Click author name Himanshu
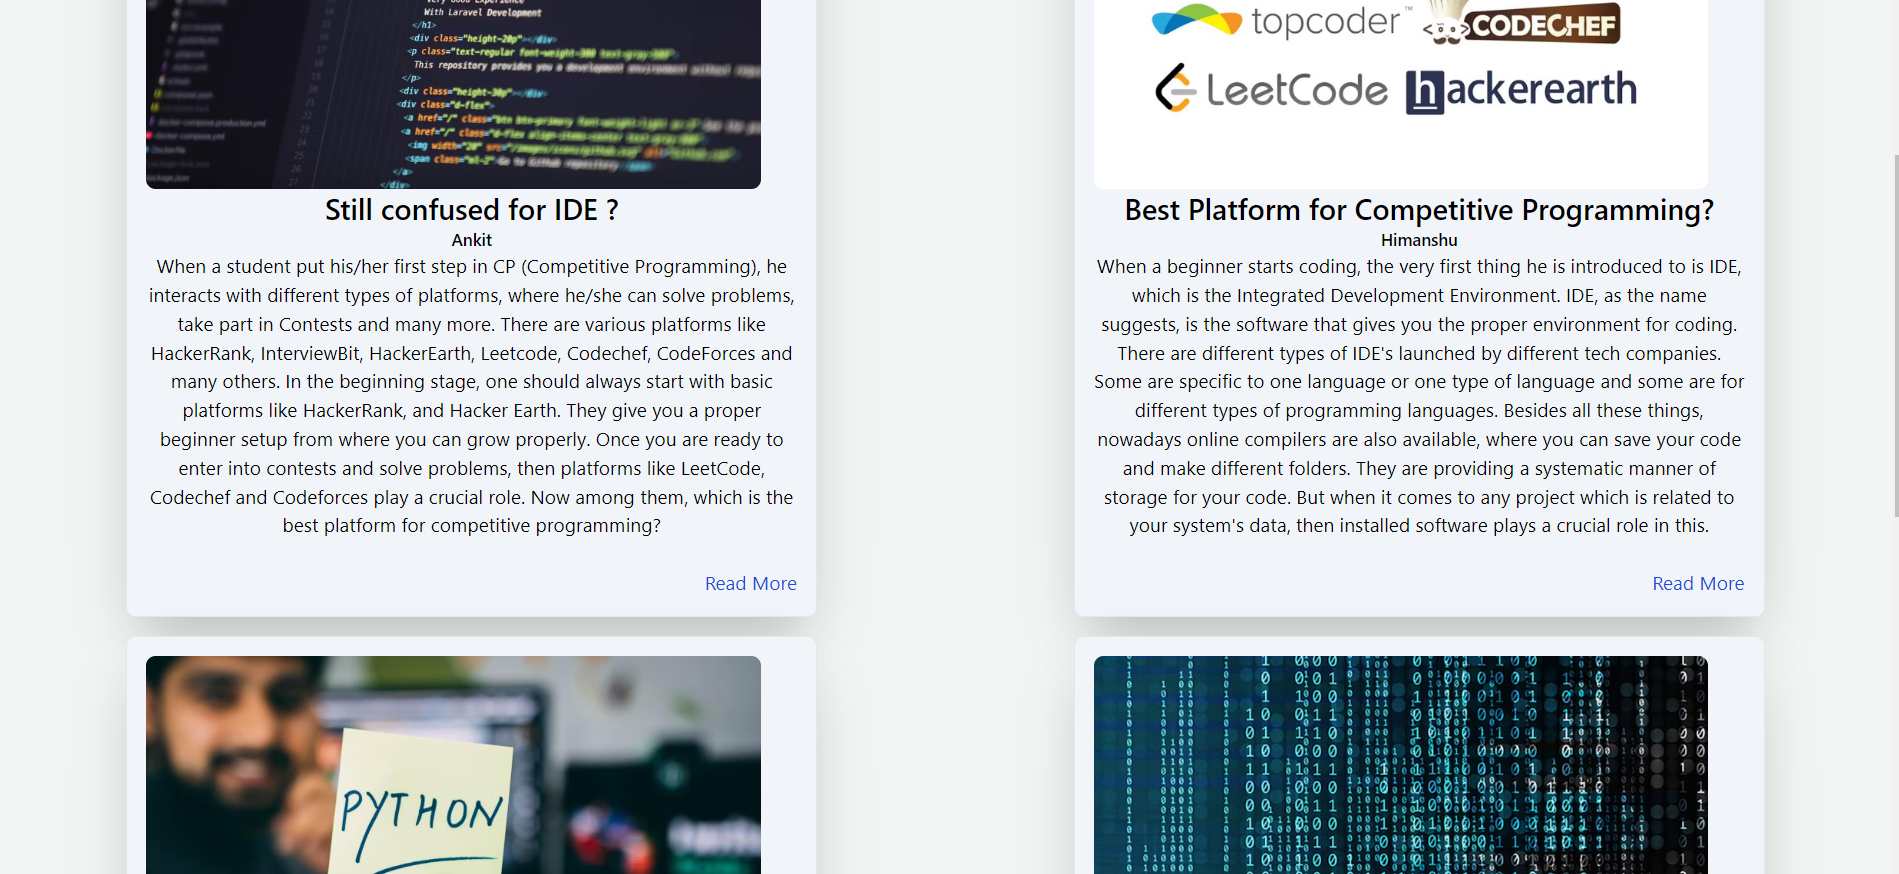 point(1419,240)
